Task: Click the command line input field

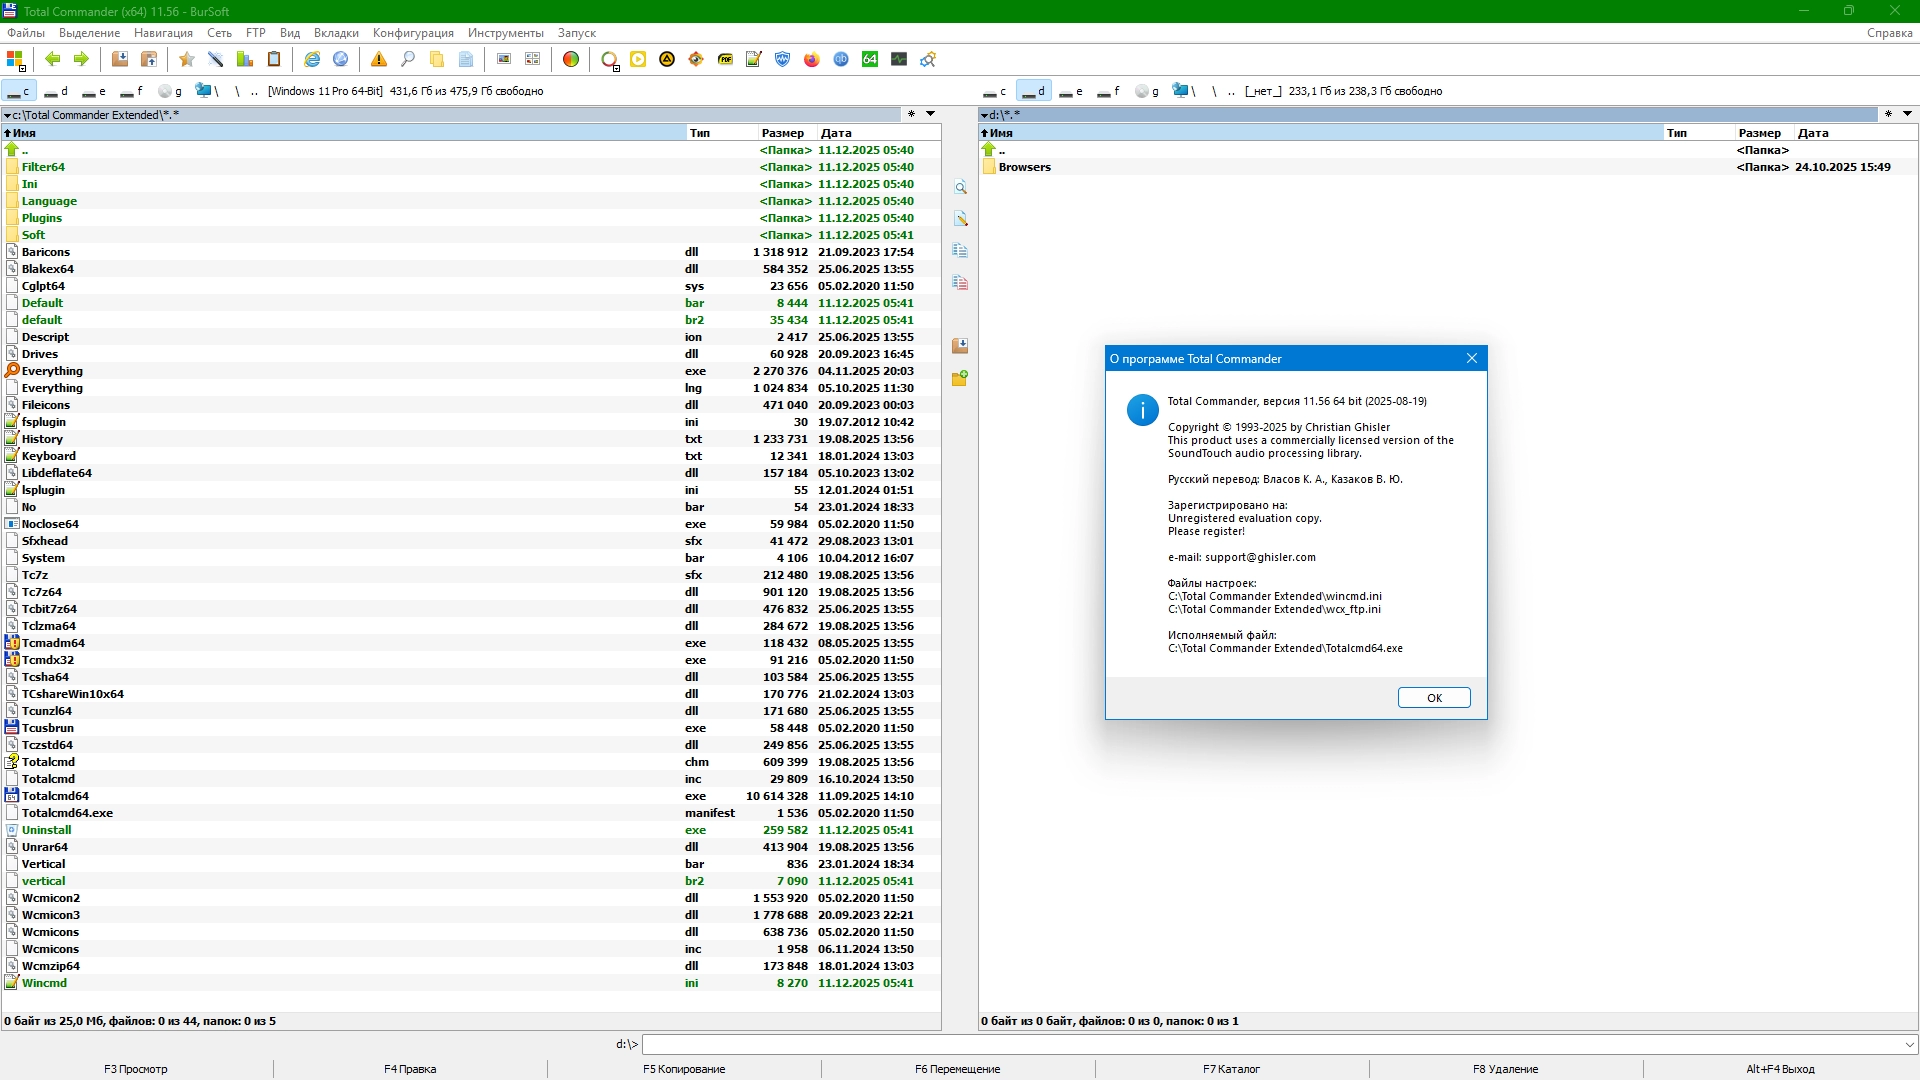Action: [1270, 1044]
